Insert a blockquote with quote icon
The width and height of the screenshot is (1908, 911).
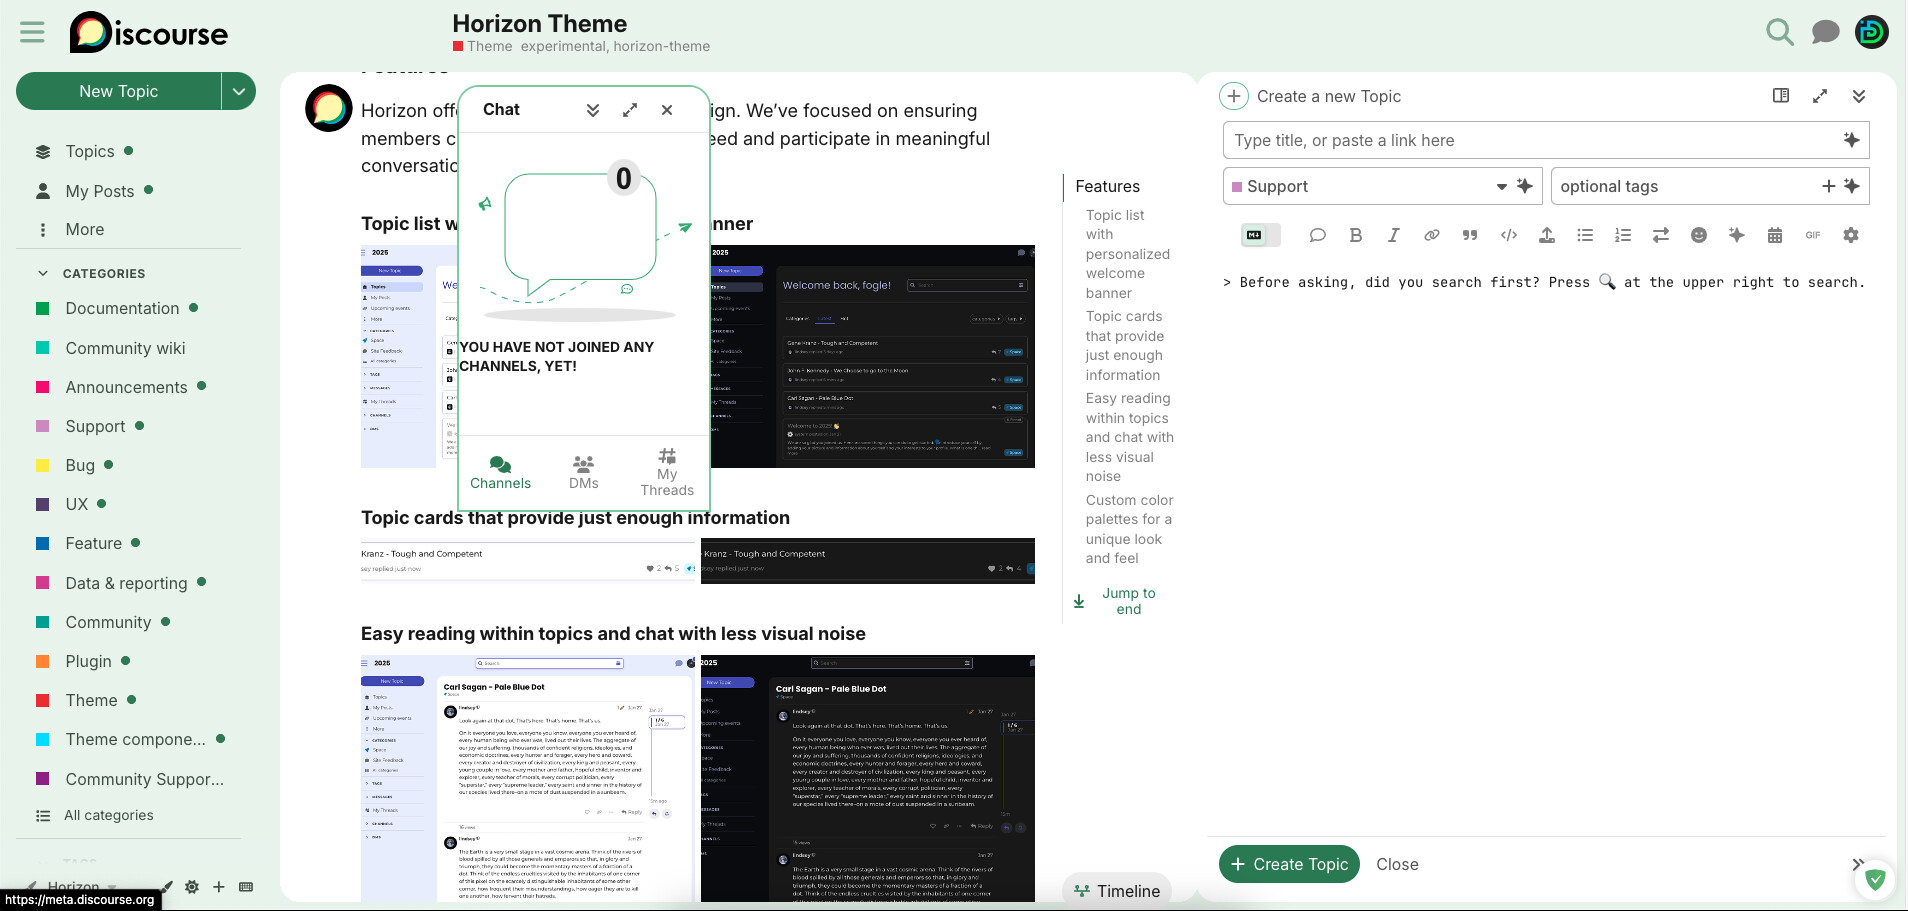(1469, 235)
